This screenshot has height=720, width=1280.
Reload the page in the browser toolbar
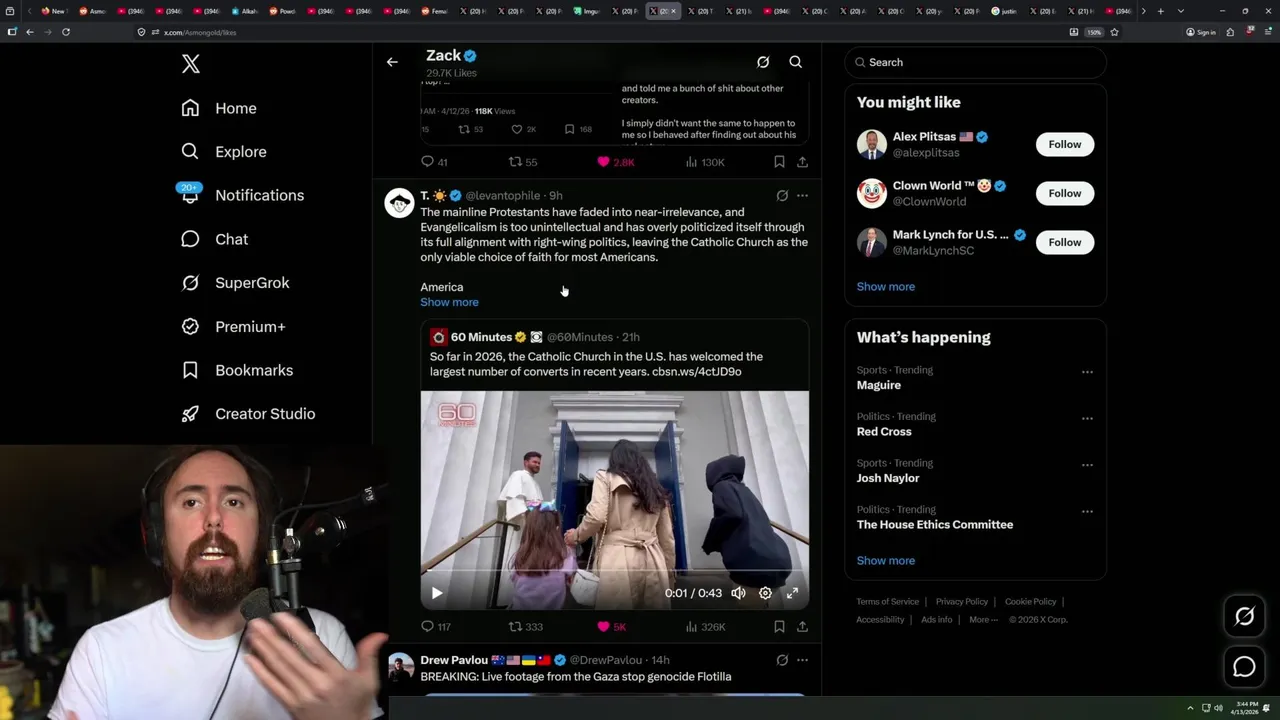66,32
